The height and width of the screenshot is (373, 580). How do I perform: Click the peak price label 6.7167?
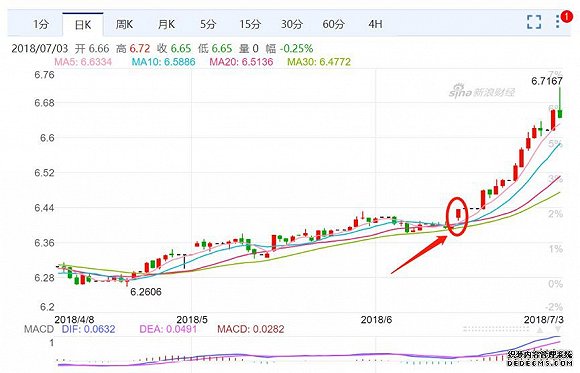click(547, 81)
